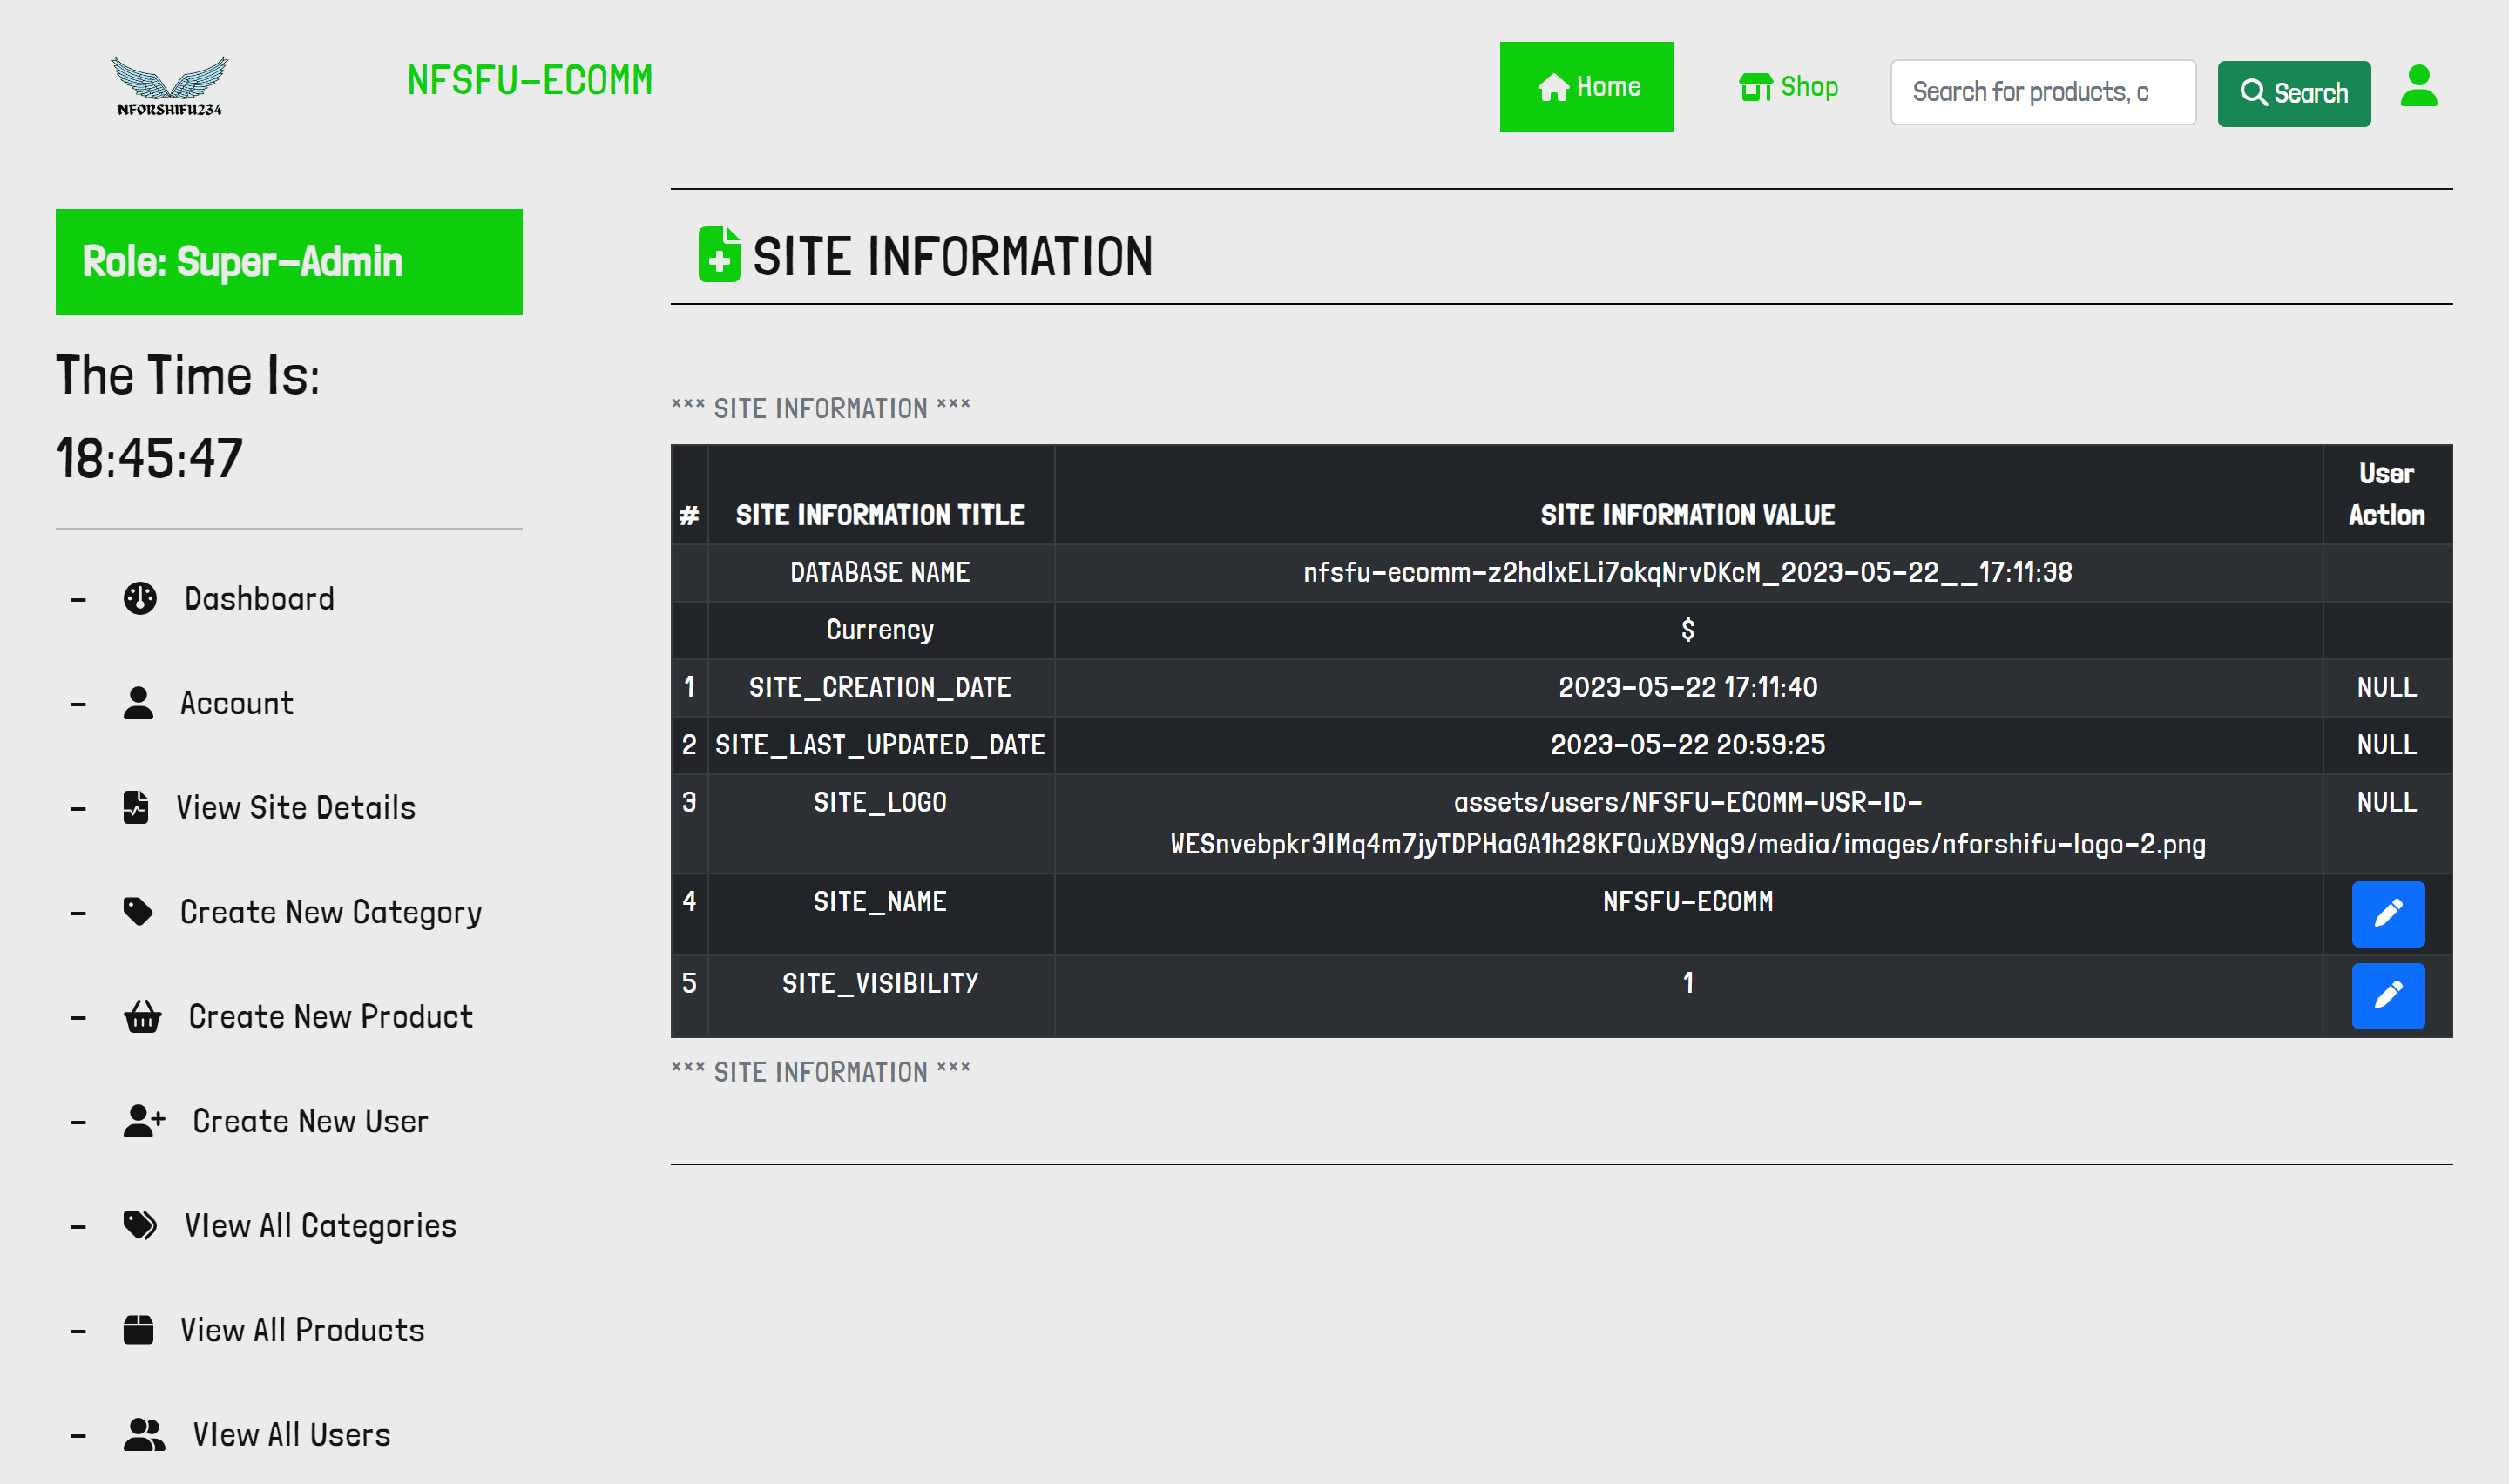Click the Create New User person-plus icon
The height and width of the screenshot is (1484, 2509).
[143, 1121]
